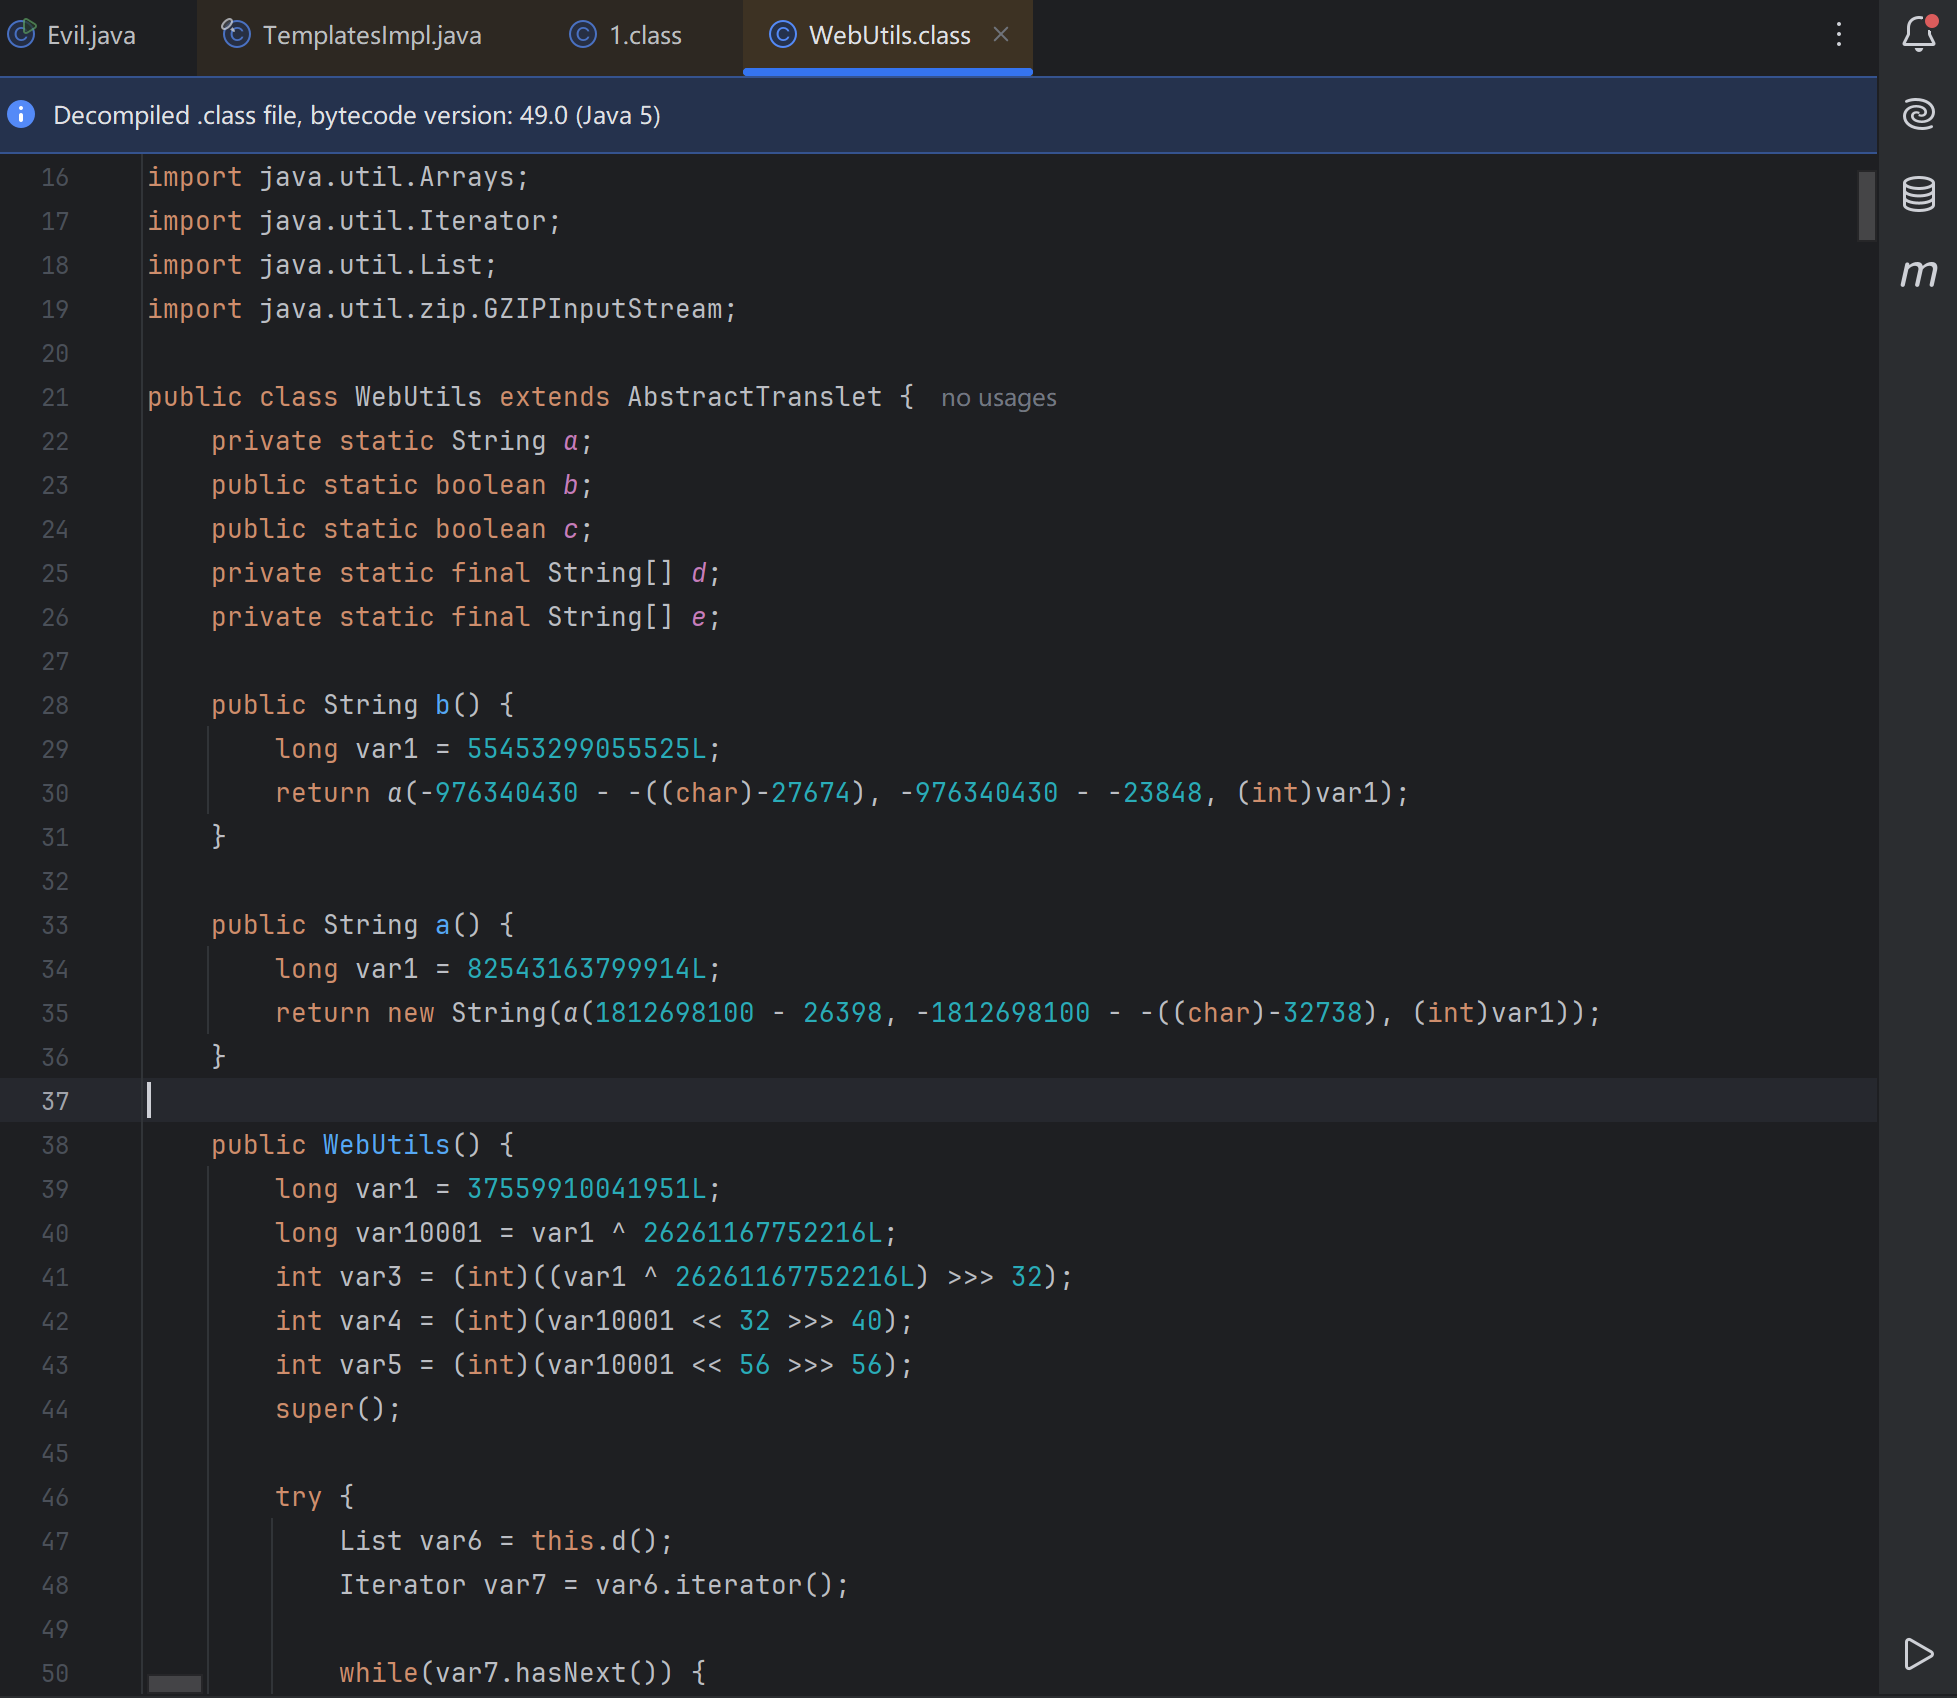
Task: Click 'int var3' on line 41
Action: (x=338, y=1277)
